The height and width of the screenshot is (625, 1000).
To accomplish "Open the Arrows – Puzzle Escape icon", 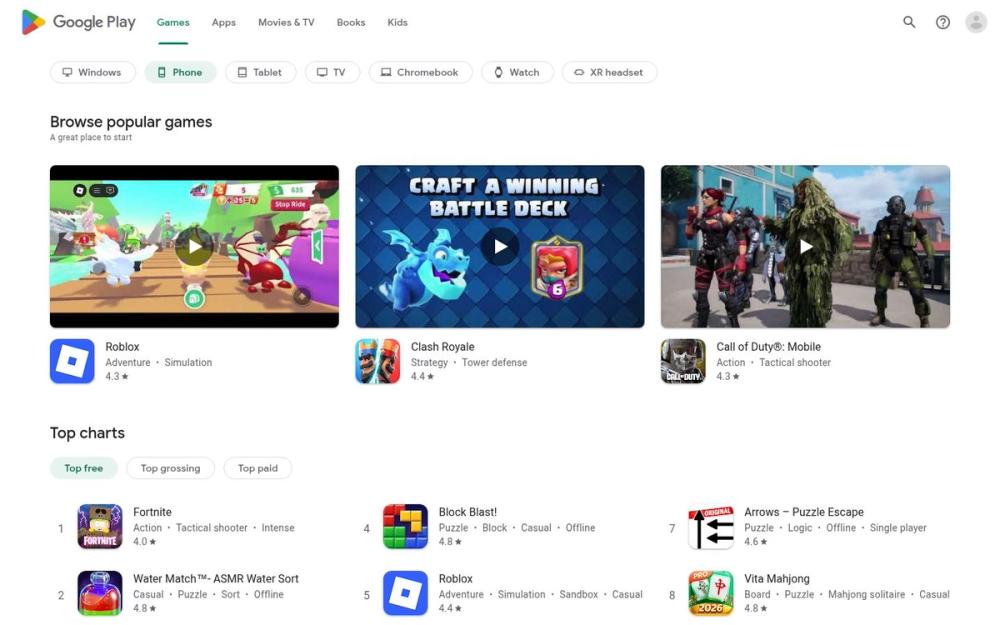I will click(710, 527).
